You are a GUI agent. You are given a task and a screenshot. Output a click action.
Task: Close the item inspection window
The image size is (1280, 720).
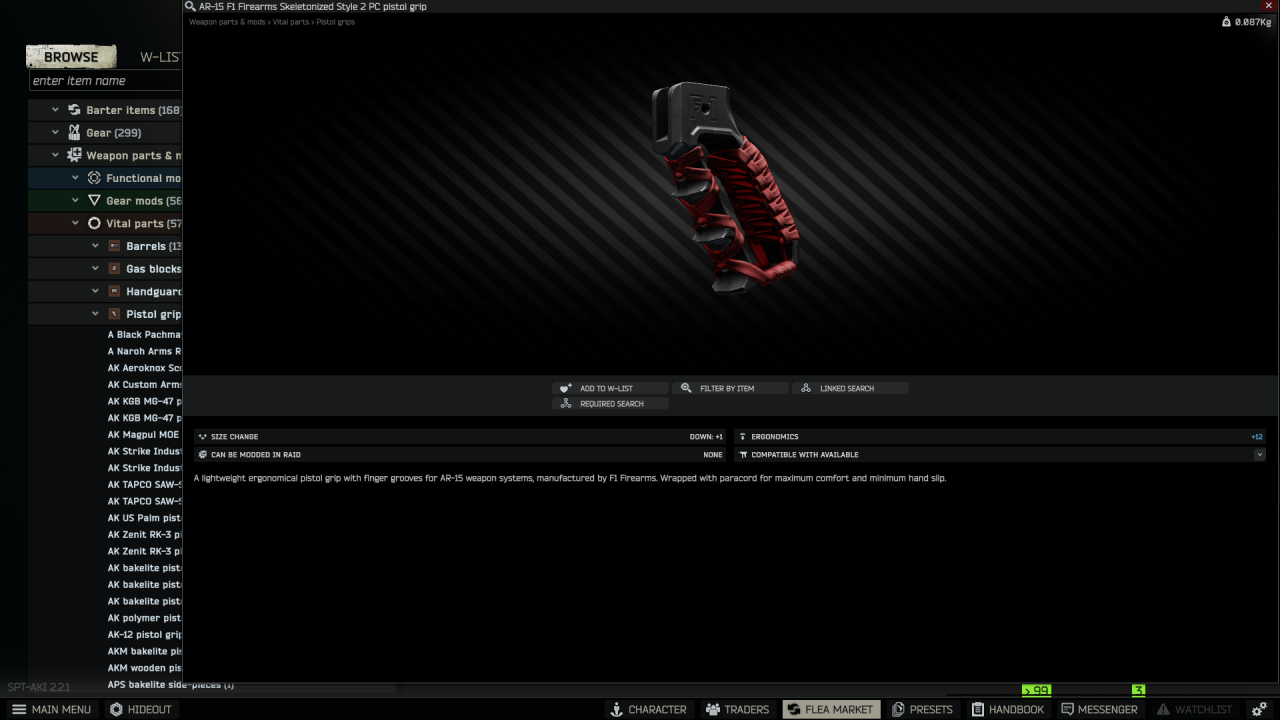(x=1269, y=6)
